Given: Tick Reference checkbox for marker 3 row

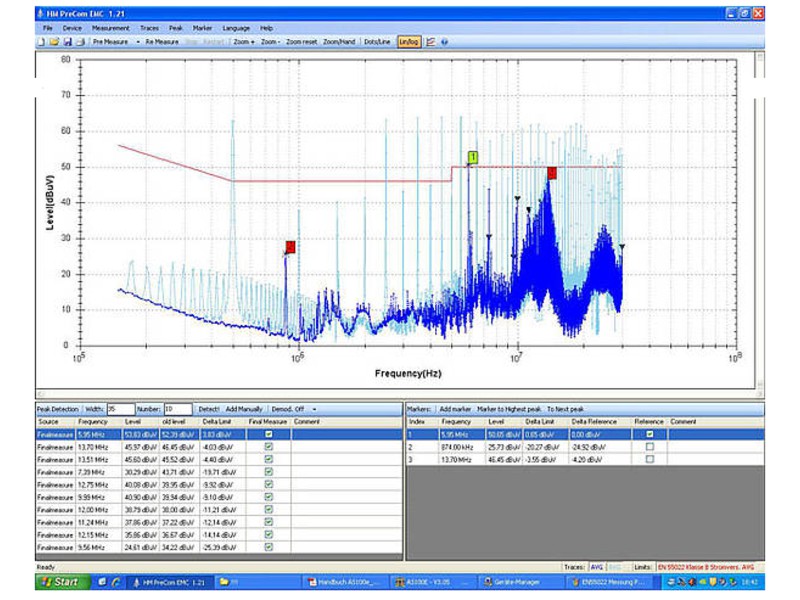Looking at the screenshot, I should (649, 459).
